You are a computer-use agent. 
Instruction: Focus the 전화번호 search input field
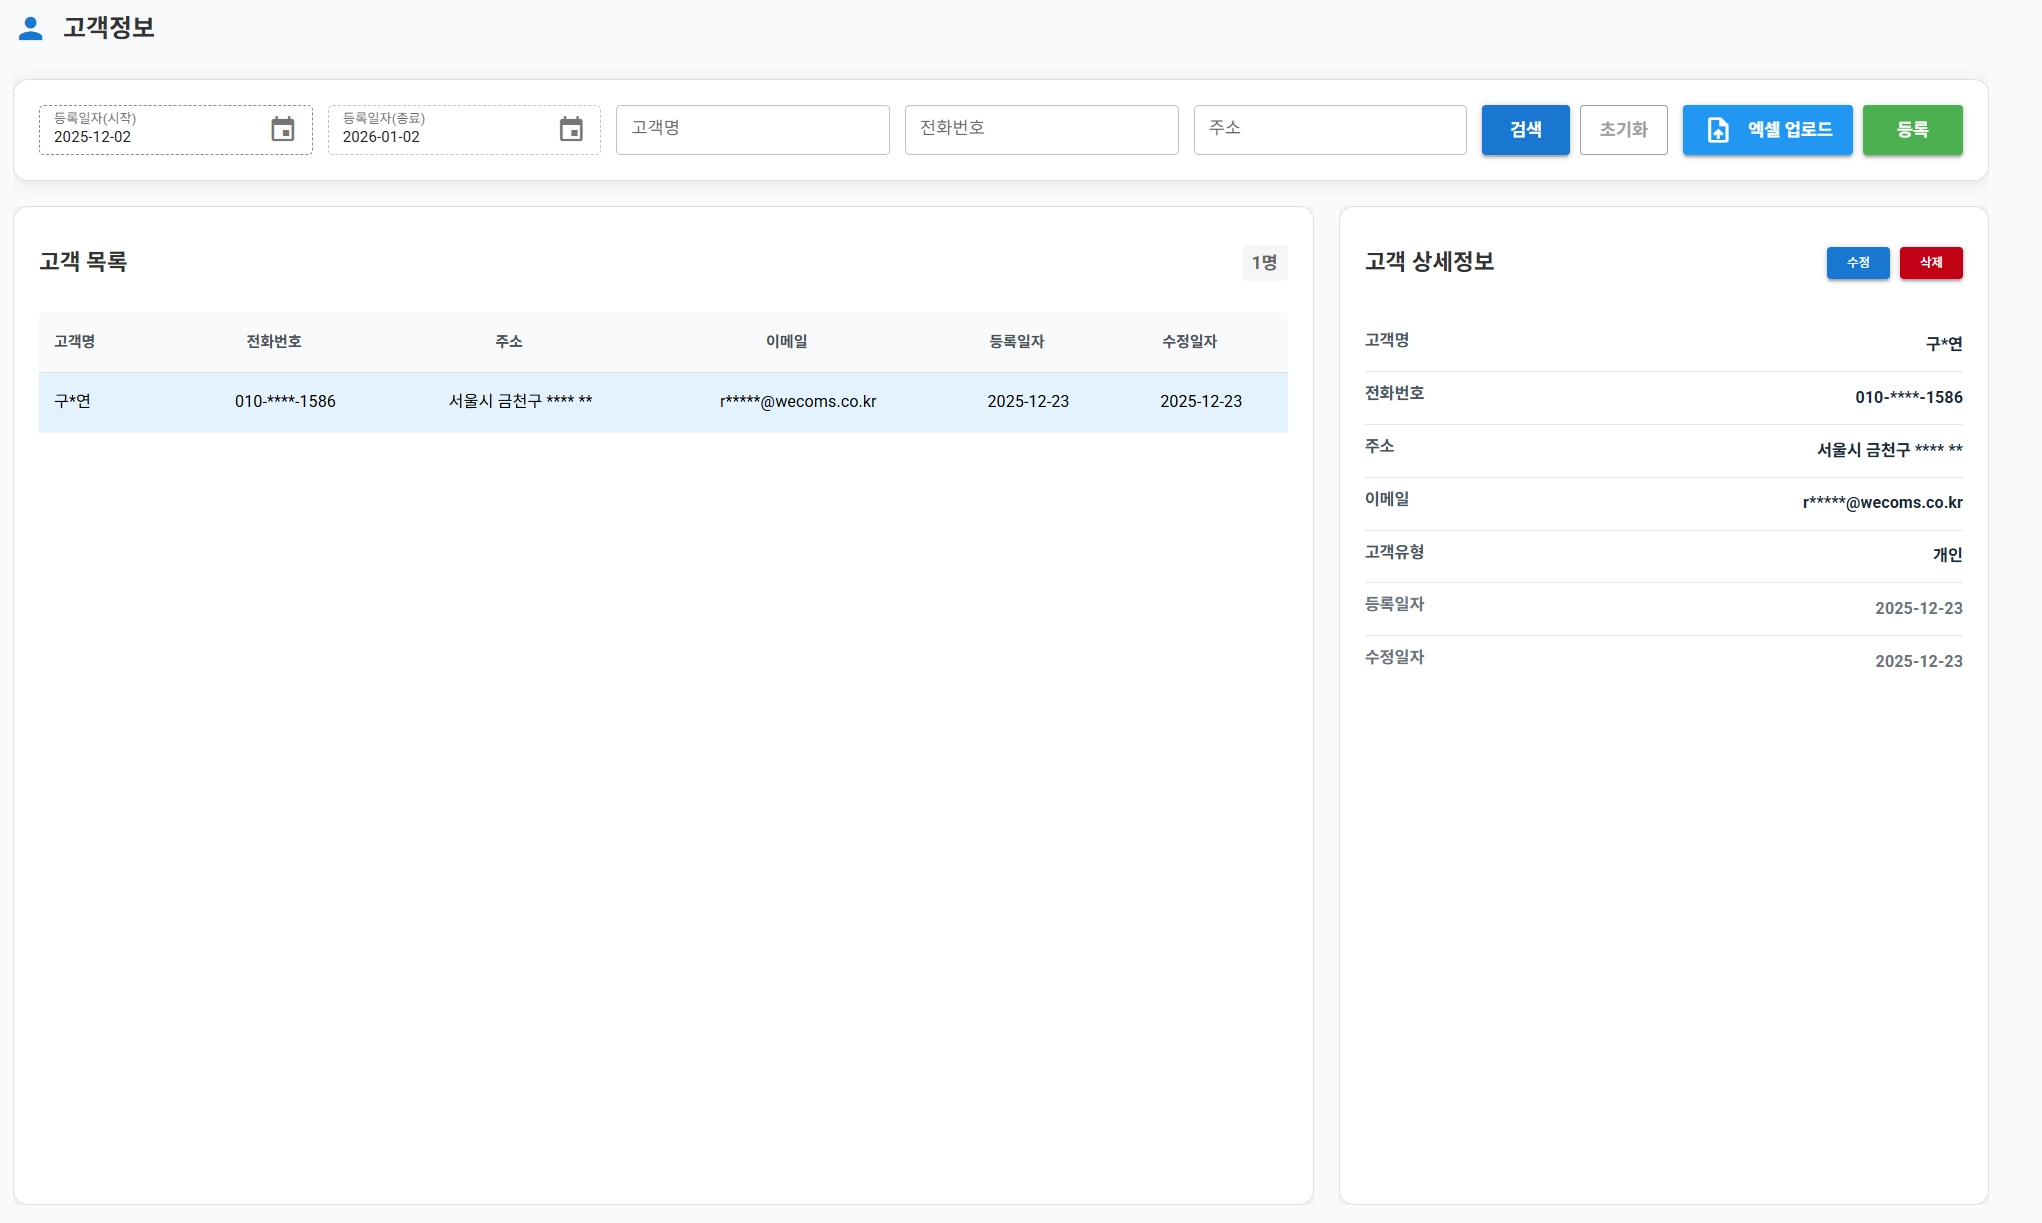[1041, 130]
